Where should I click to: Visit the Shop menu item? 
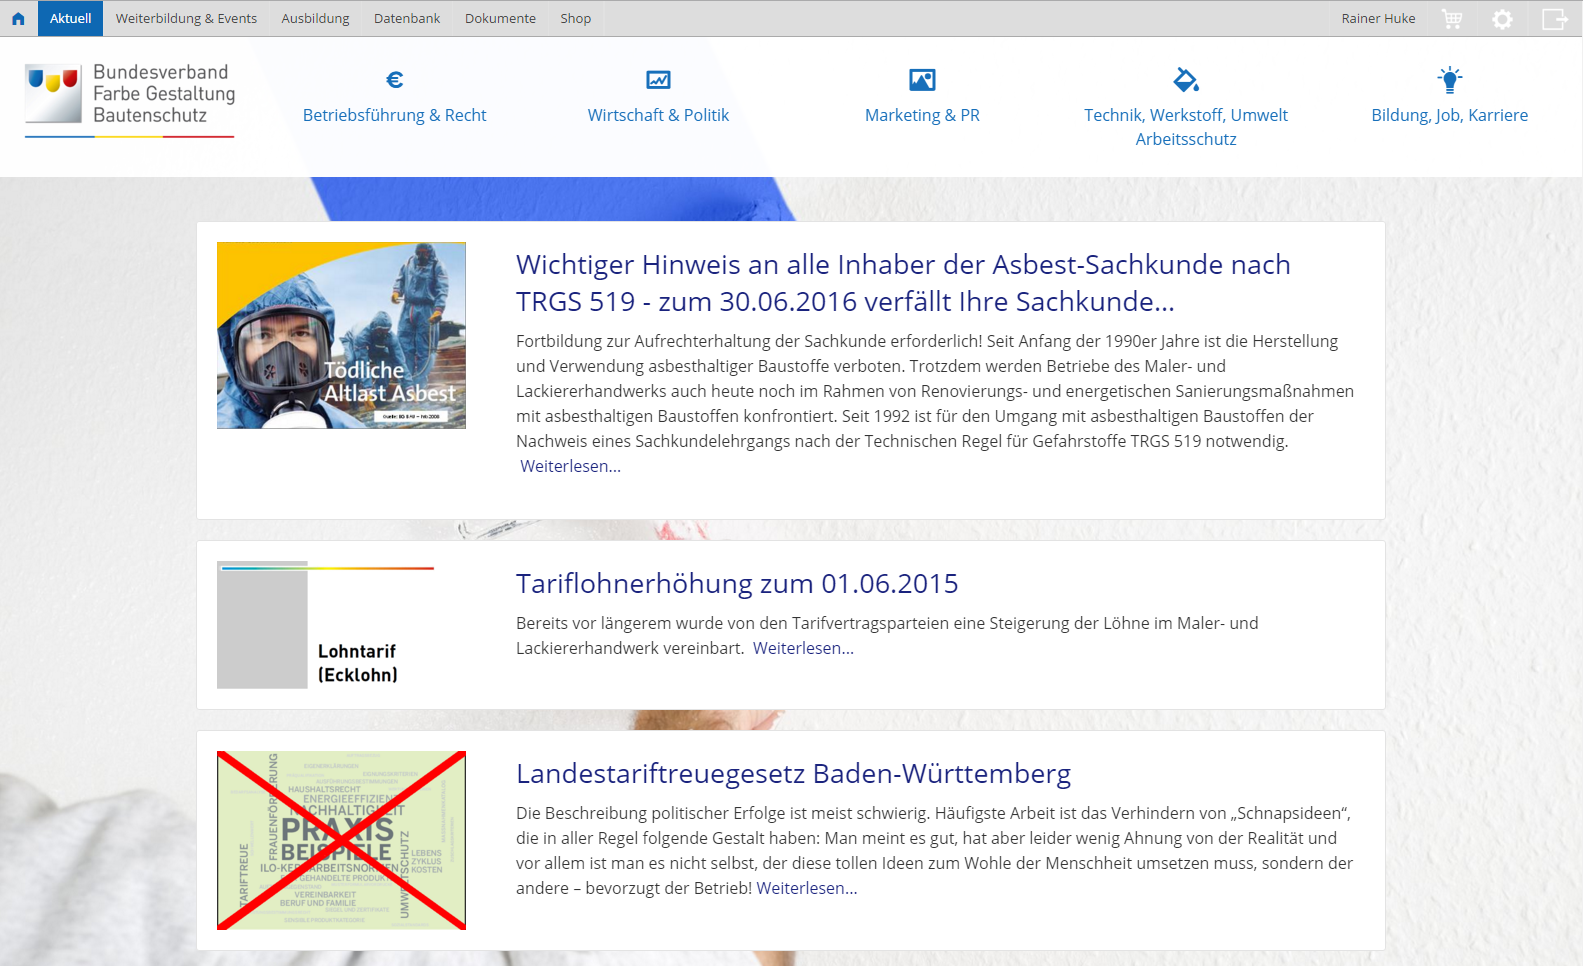pos(576,19)
